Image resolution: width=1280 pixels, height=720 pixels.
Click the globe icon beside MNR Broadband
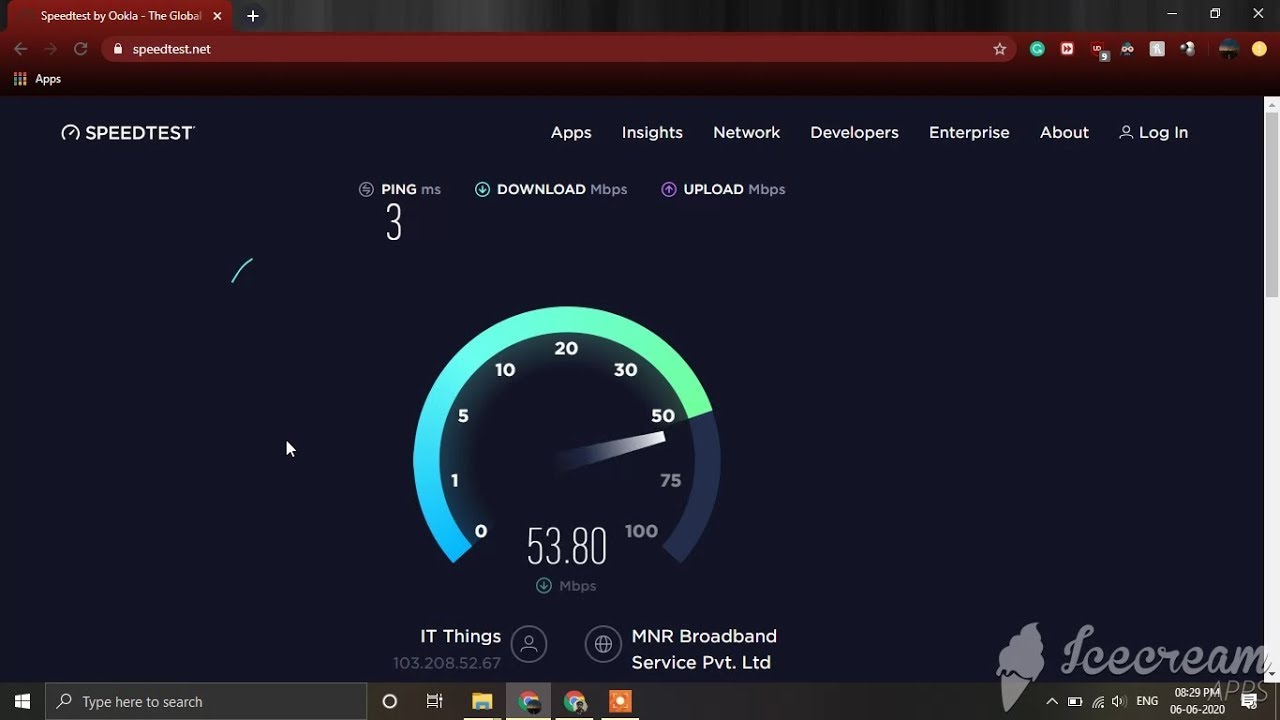[603, 644]
